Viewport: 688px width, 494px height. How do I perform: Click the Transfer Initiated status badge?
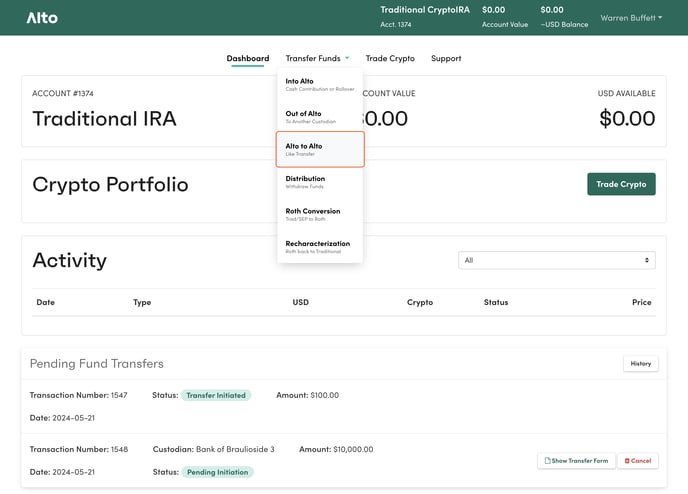(x=216, y=395)
